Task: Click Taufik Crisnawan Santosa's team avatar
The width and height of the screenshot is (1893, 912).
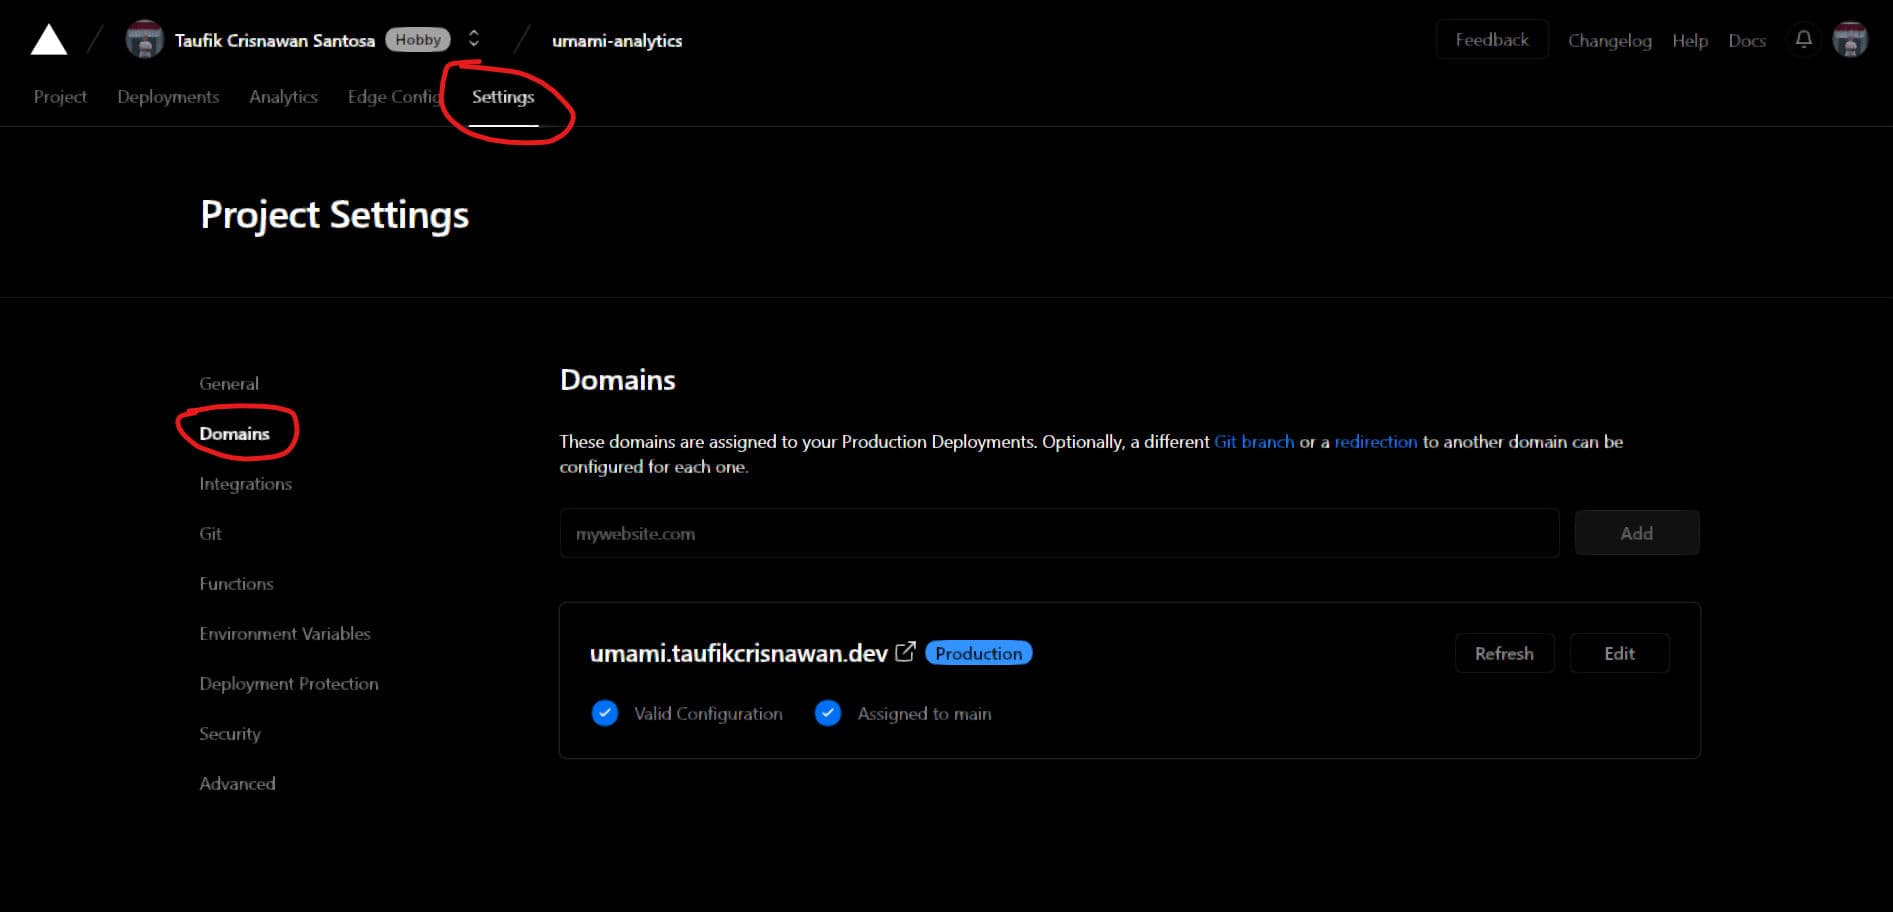Action: click(144, 39)
